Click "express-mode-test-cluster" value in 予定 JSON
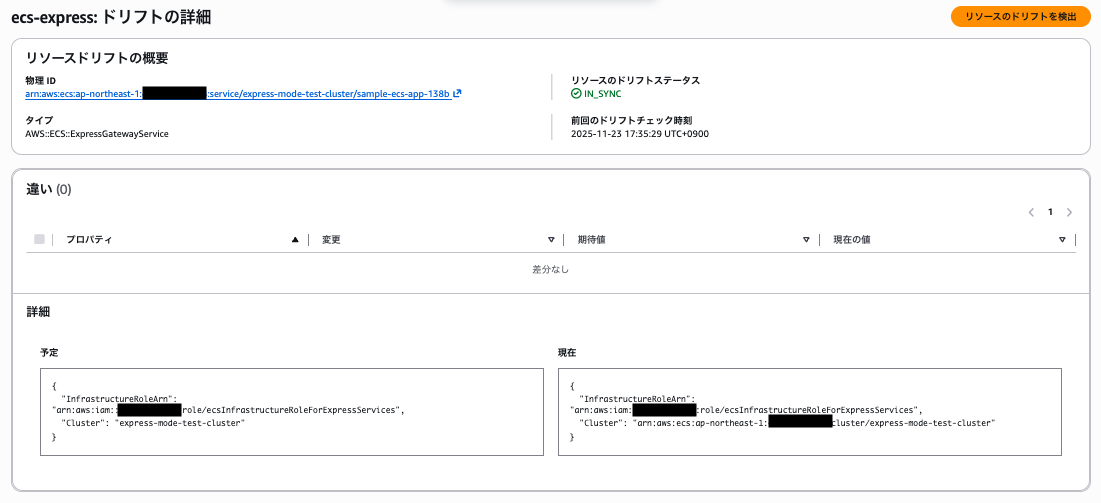 click(180, 424)
